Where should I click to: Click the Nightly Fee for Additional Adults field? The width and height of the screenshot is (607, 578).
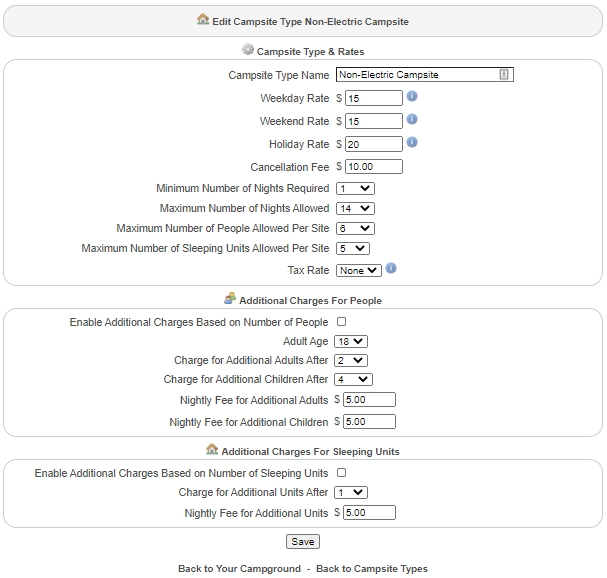tap(369, 400)
